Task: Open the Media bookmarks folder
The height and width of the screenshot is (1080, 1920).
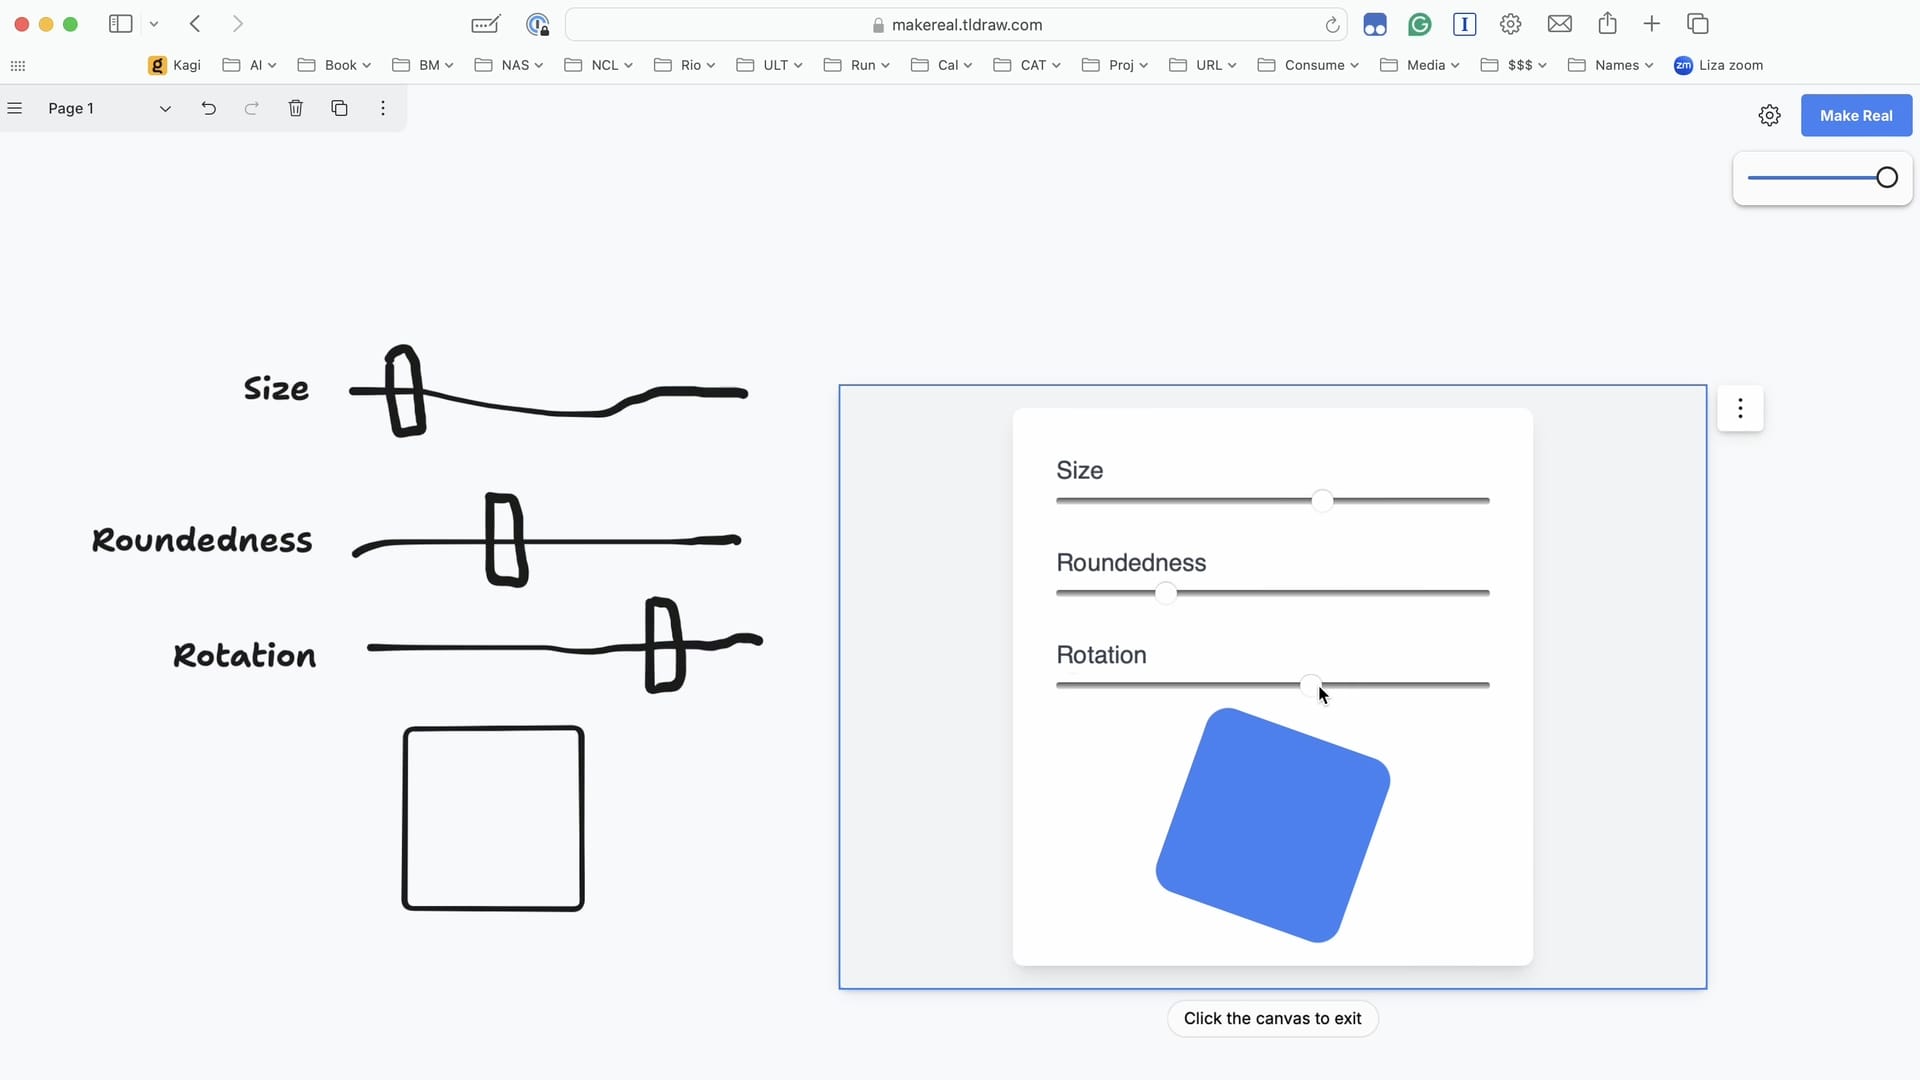Action: pos(1418,65)
